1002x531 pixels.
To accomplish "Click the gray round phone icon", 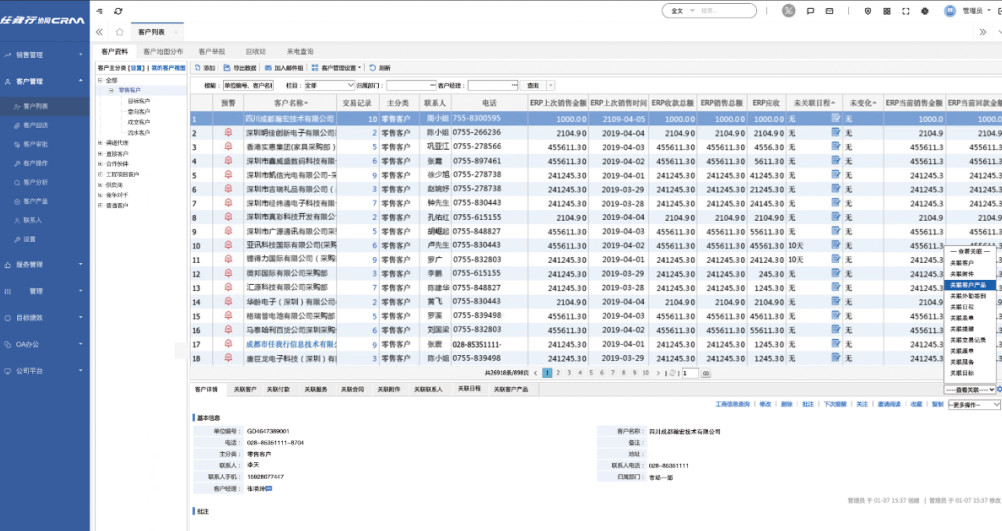I will click(789, 11).
